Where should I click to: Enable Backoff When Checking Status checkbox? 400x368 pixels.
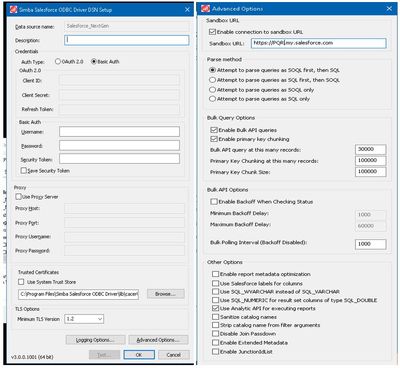(214, 202)
